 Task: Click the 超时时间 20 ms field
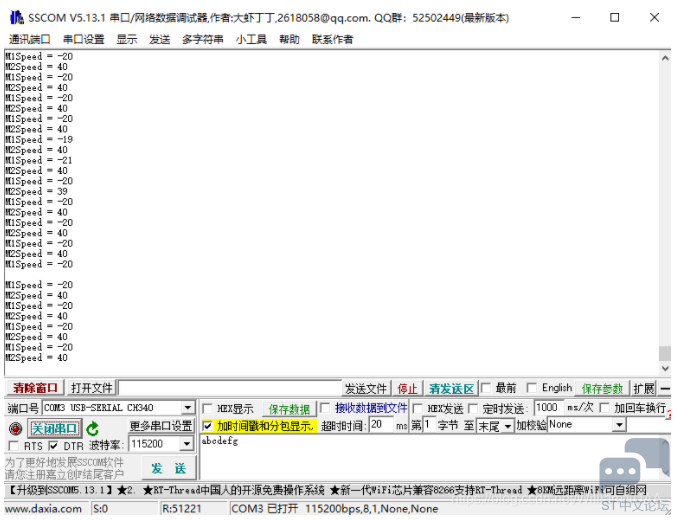[381, 425]
